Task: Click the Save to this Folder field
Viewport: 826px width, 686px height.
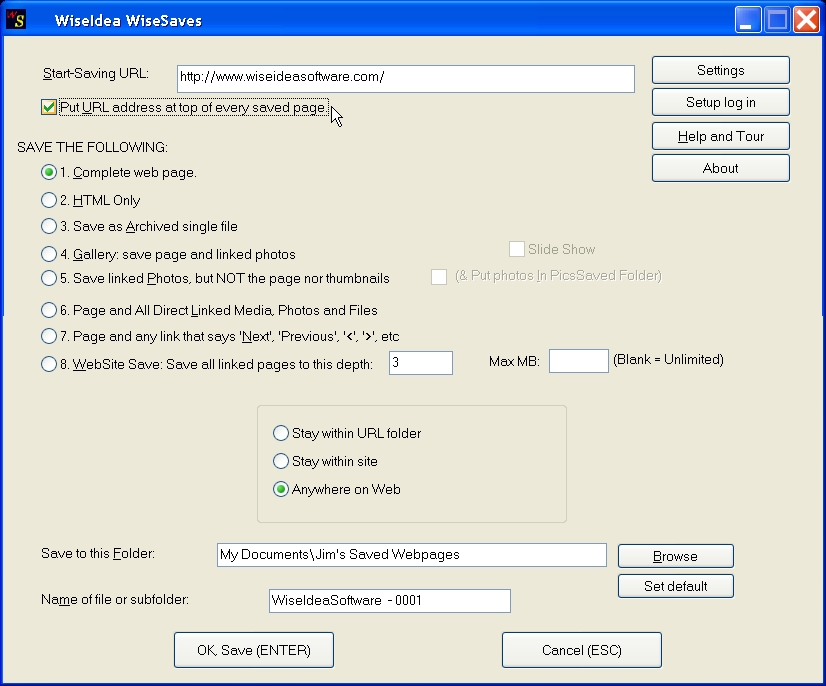Action: pos(411,555)
